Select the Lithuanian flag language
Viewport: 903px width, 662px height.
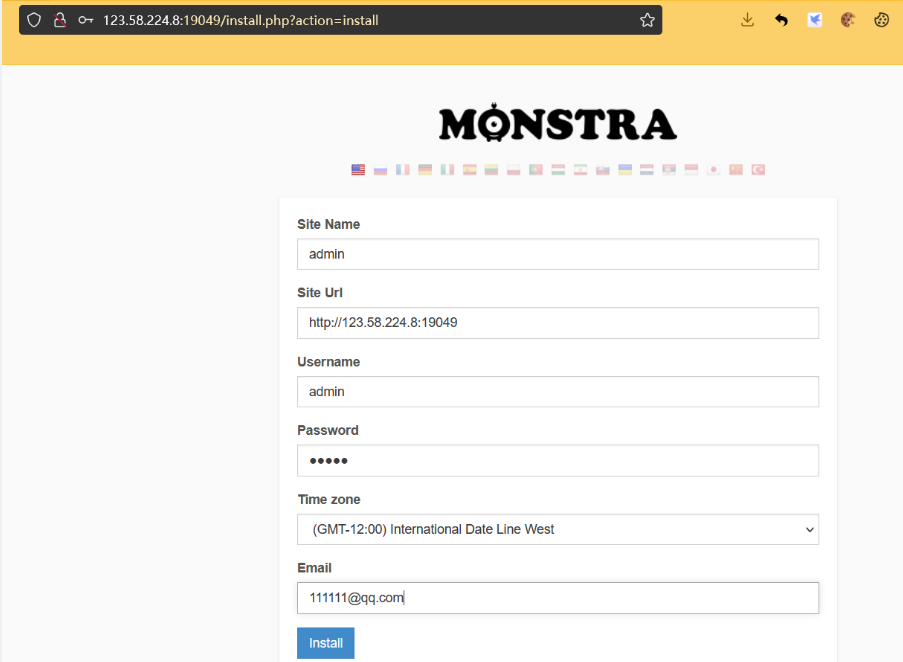491,170
